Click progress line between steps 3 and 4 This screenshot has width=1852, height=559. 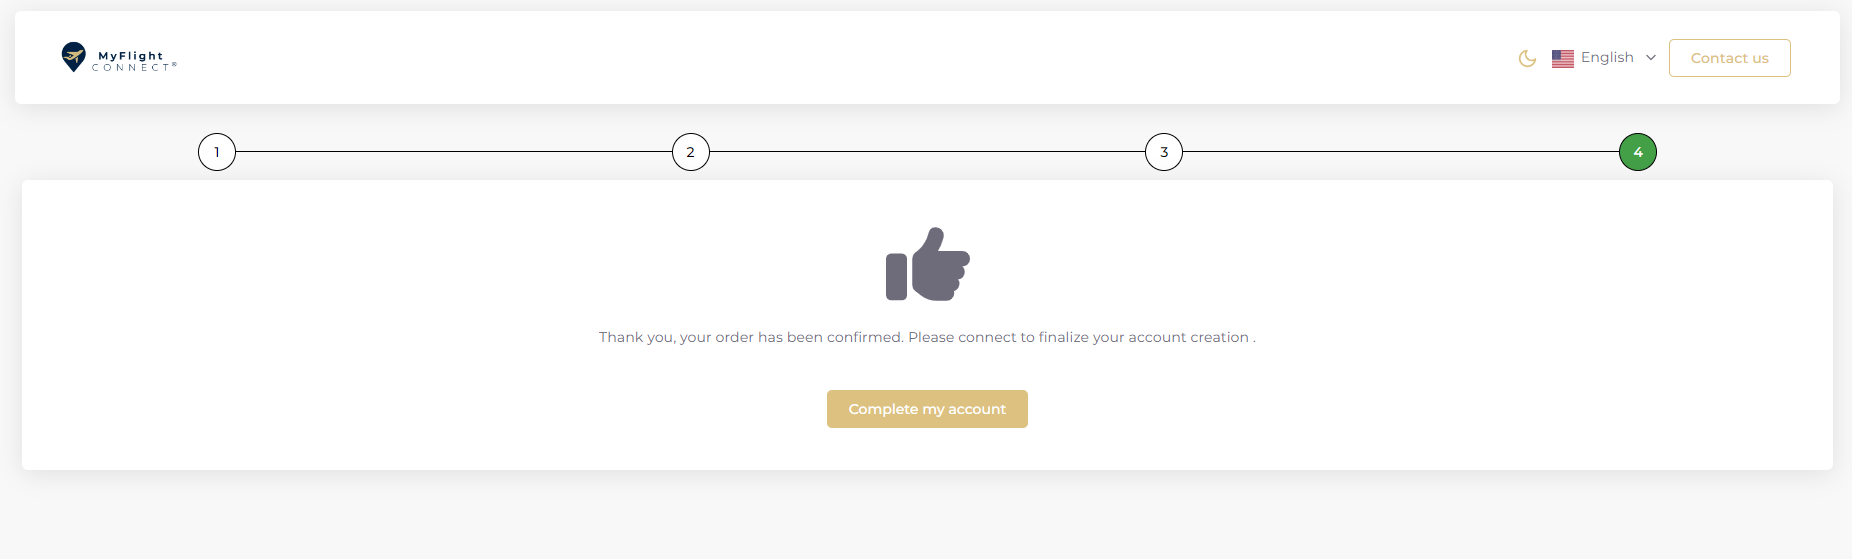coord(1400,152)
